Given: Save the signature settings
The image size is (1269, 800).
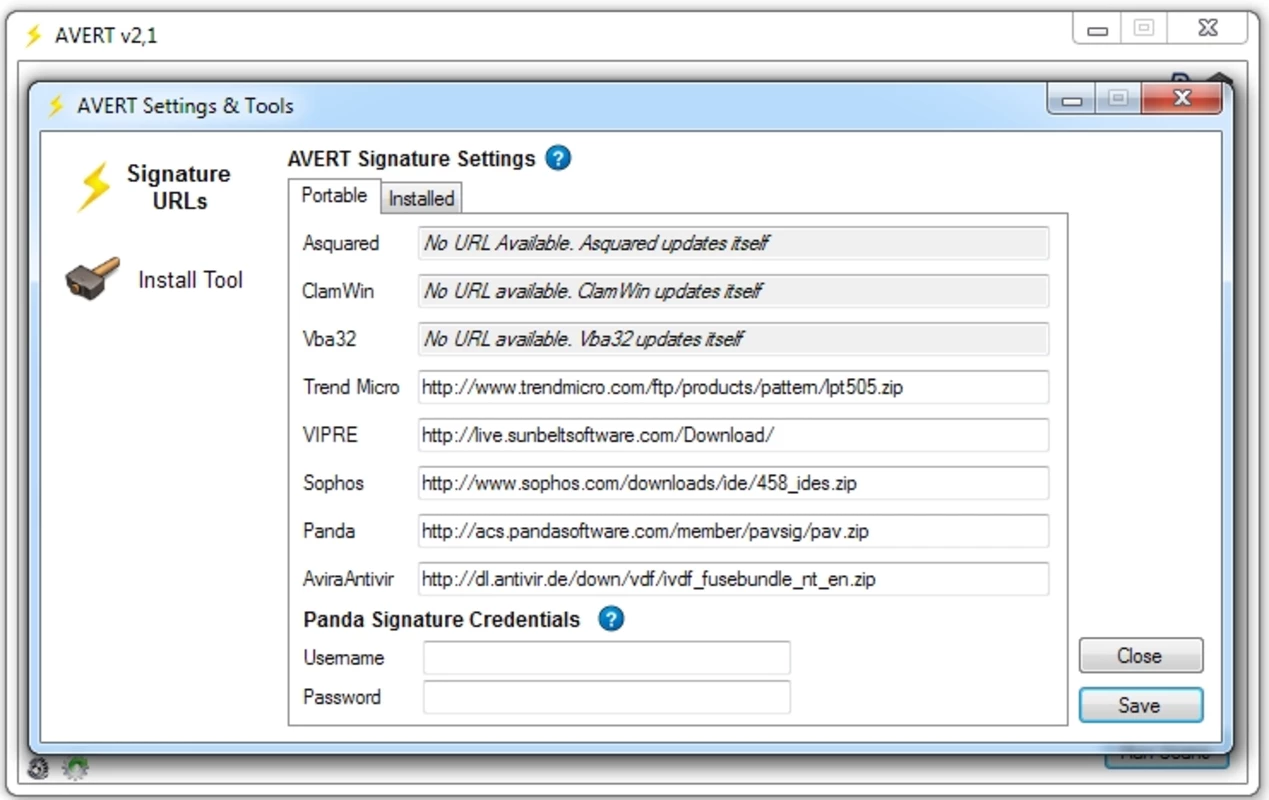Looking at the screenshot, I should pos(1140,705).
